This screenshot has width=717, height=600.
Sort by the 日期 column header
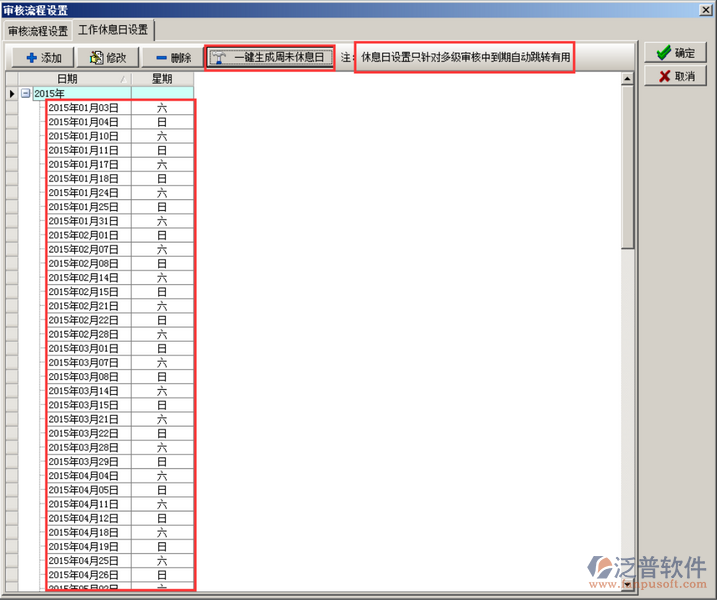pos(75,79)
